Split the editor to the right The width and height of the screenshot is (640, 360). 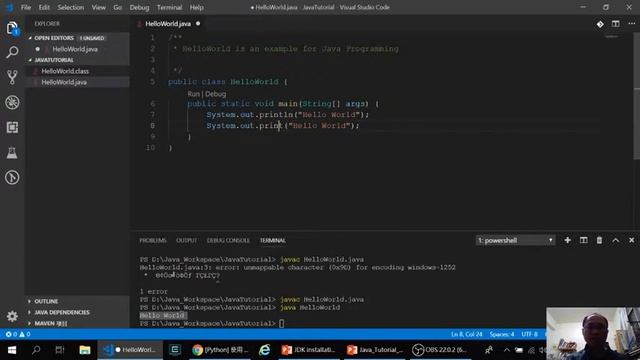(x=616, y=24)
